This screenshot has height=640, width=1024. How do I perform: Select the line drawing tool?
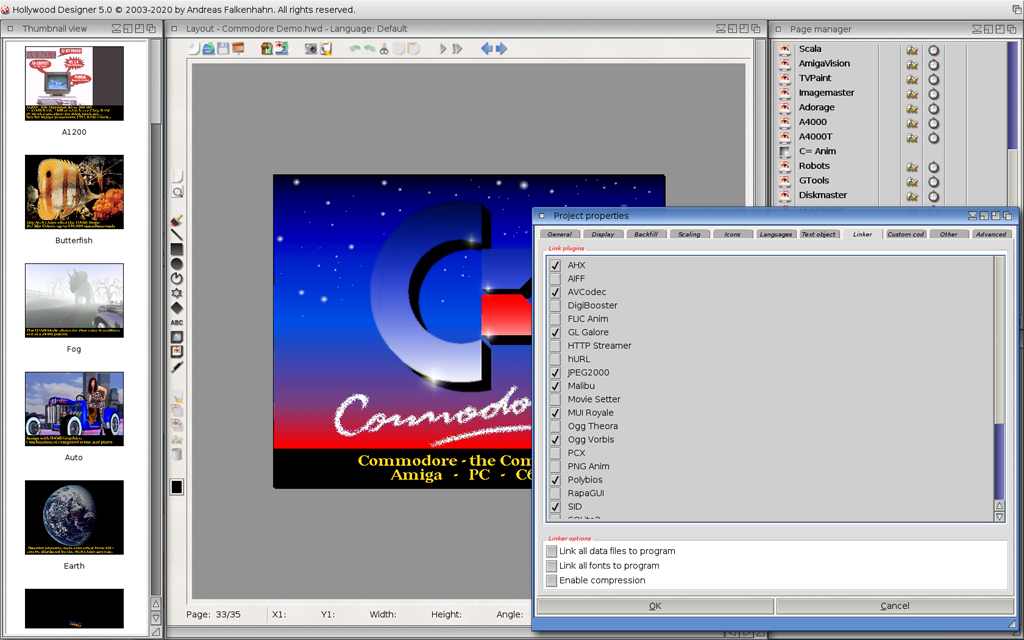pyautogui.click(x=177, y=235)
